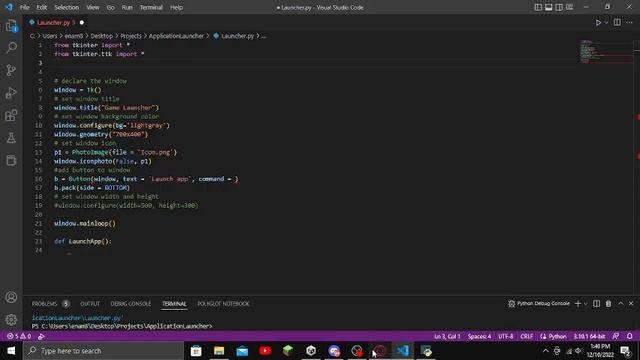The width and height of the screenshot is (640, 360).
Task: Toggle secondary sidebar layout icon
Action: [559, 7]
